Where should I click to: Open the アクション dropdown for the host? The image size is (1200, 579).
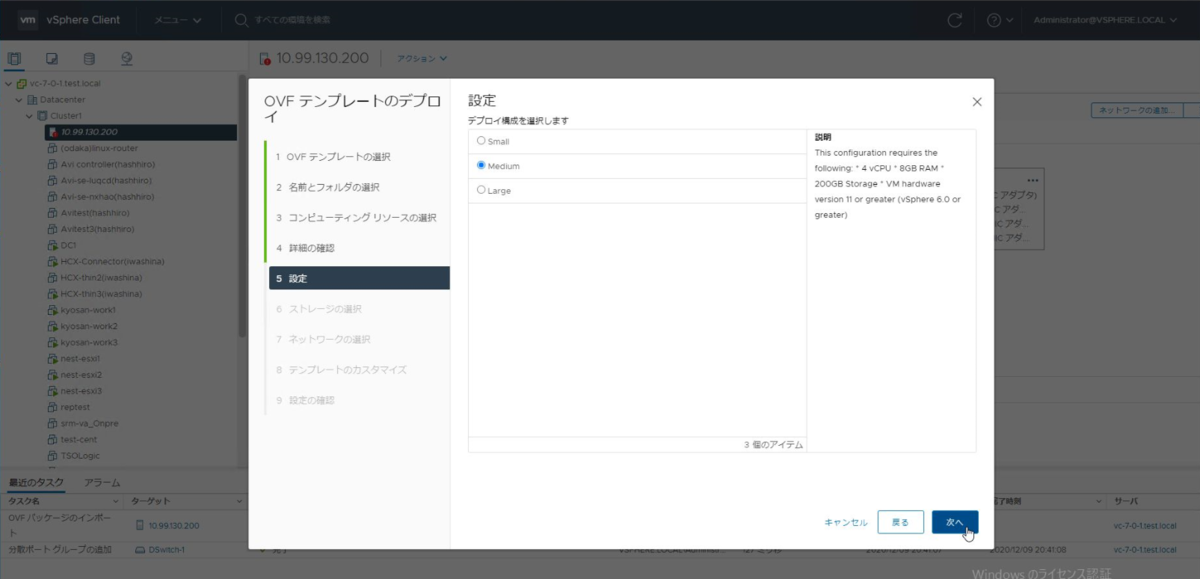422,58
